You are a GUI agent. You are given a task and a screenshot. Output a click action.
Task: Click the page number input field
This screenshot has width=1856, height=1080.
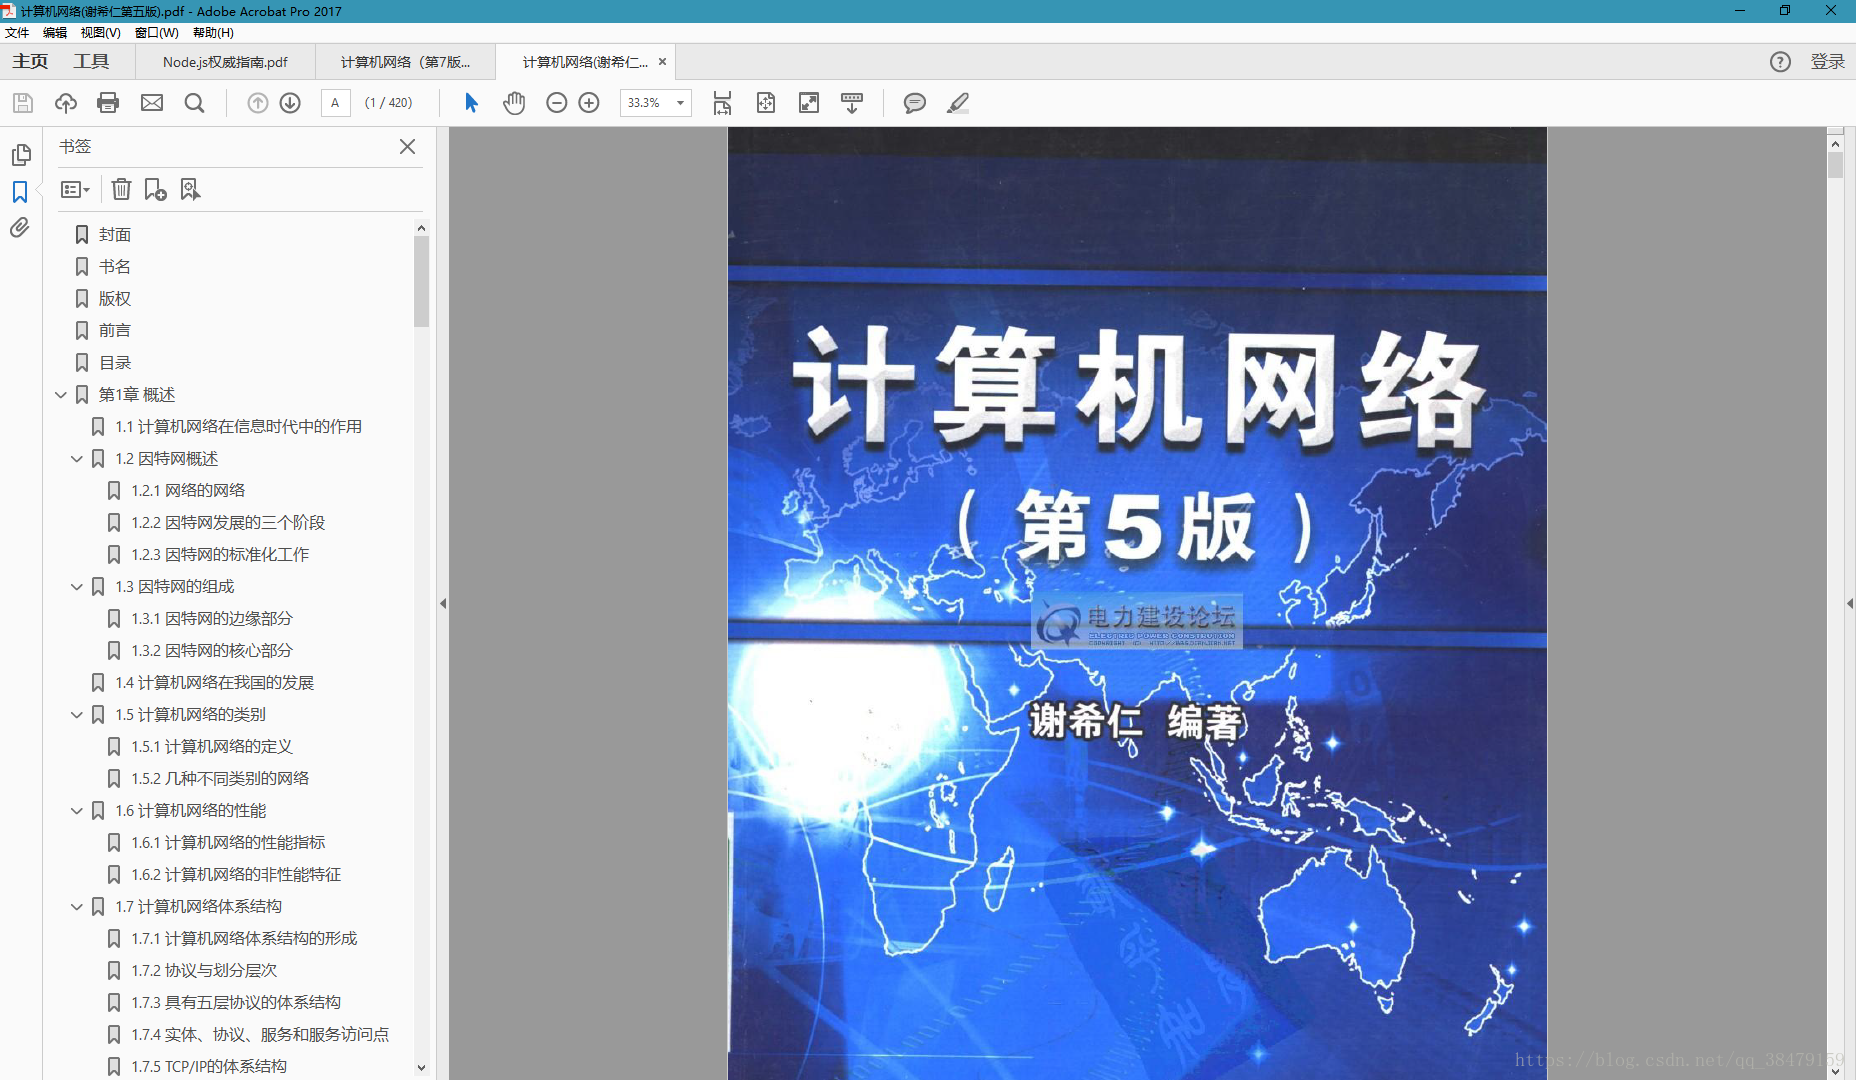(x=336, y=103)
